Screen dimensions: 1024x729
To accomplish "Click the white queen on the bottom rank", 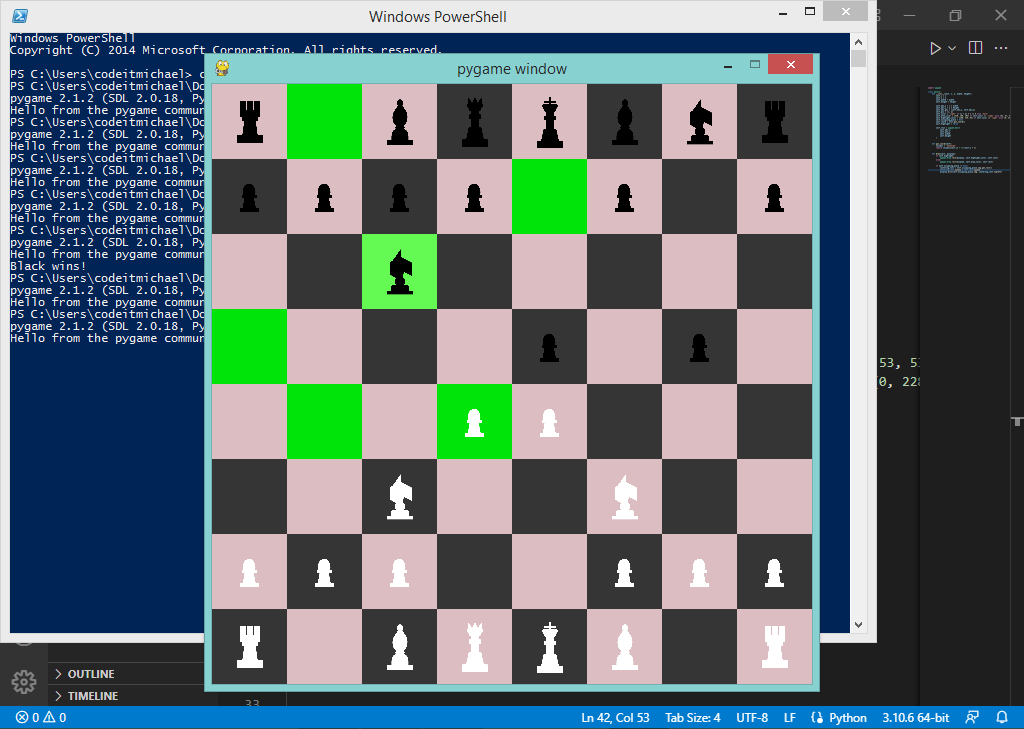I will pos(474,647).
